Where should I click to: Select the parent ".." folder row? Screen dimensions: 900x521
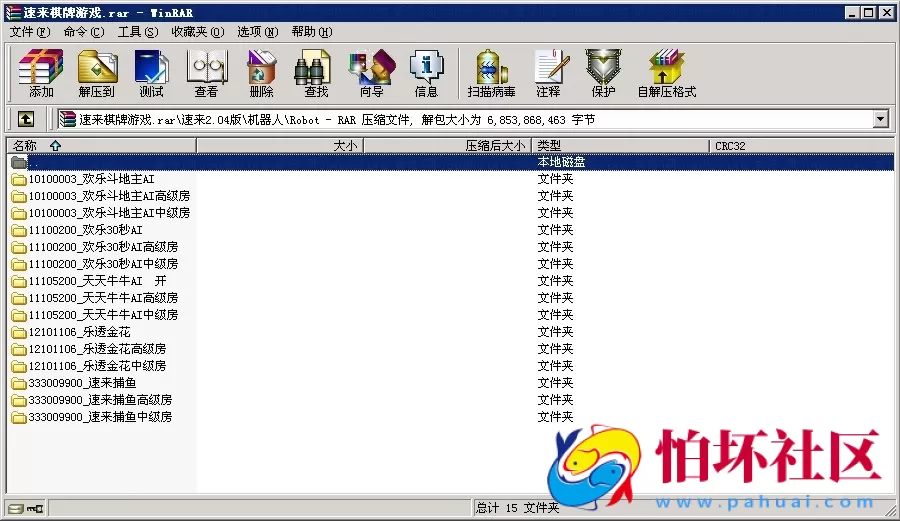click(x=450, y=162)
